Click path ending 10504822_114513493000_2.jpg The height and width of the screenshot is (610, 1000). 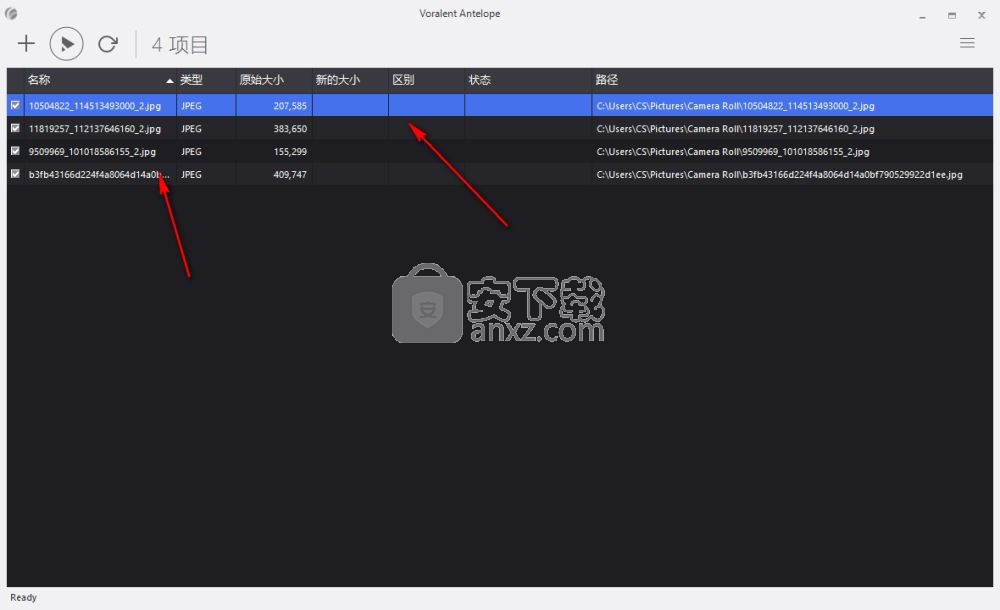[x=735, y=106]
